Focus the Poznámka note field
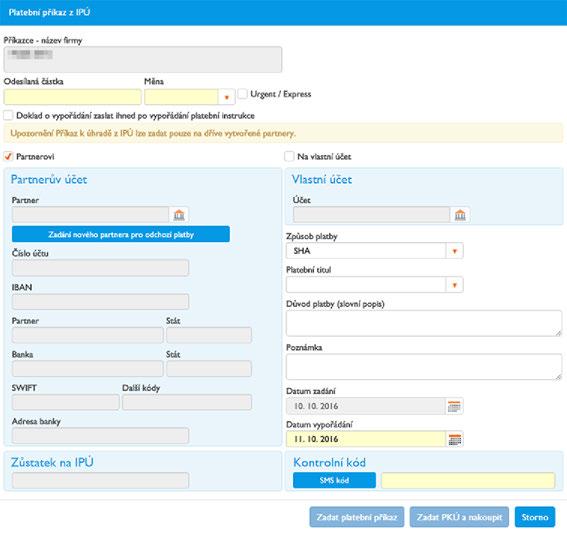567x533 pixels. click(x=424, y=367)
